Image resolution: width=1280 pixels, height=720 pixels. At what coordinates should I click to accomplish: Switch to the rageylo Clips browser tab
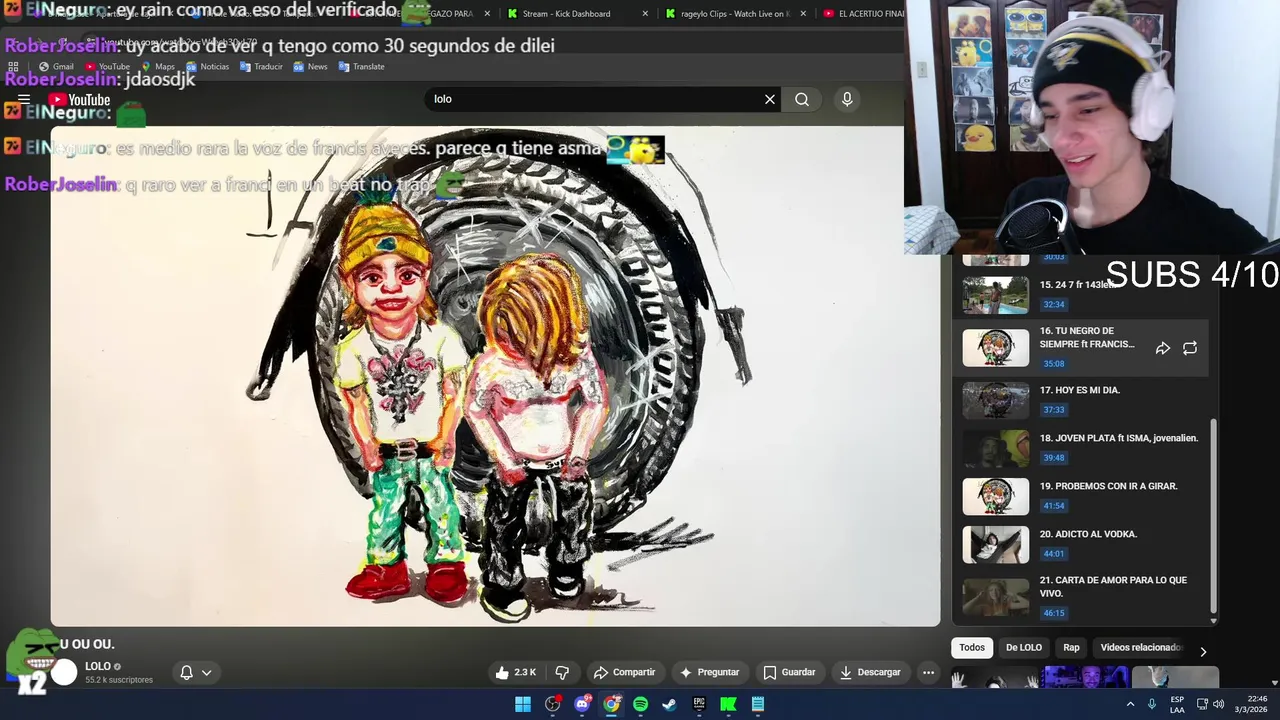pos(735,14)
